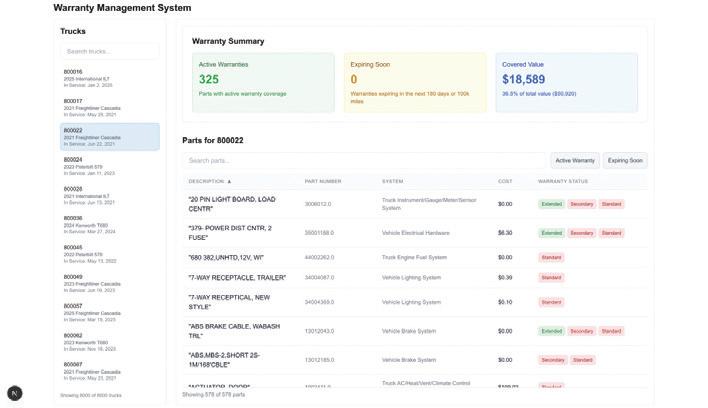Focus the Search parts field
The width and height of the screenshot is (708, 408).
[x=364, y=160]
